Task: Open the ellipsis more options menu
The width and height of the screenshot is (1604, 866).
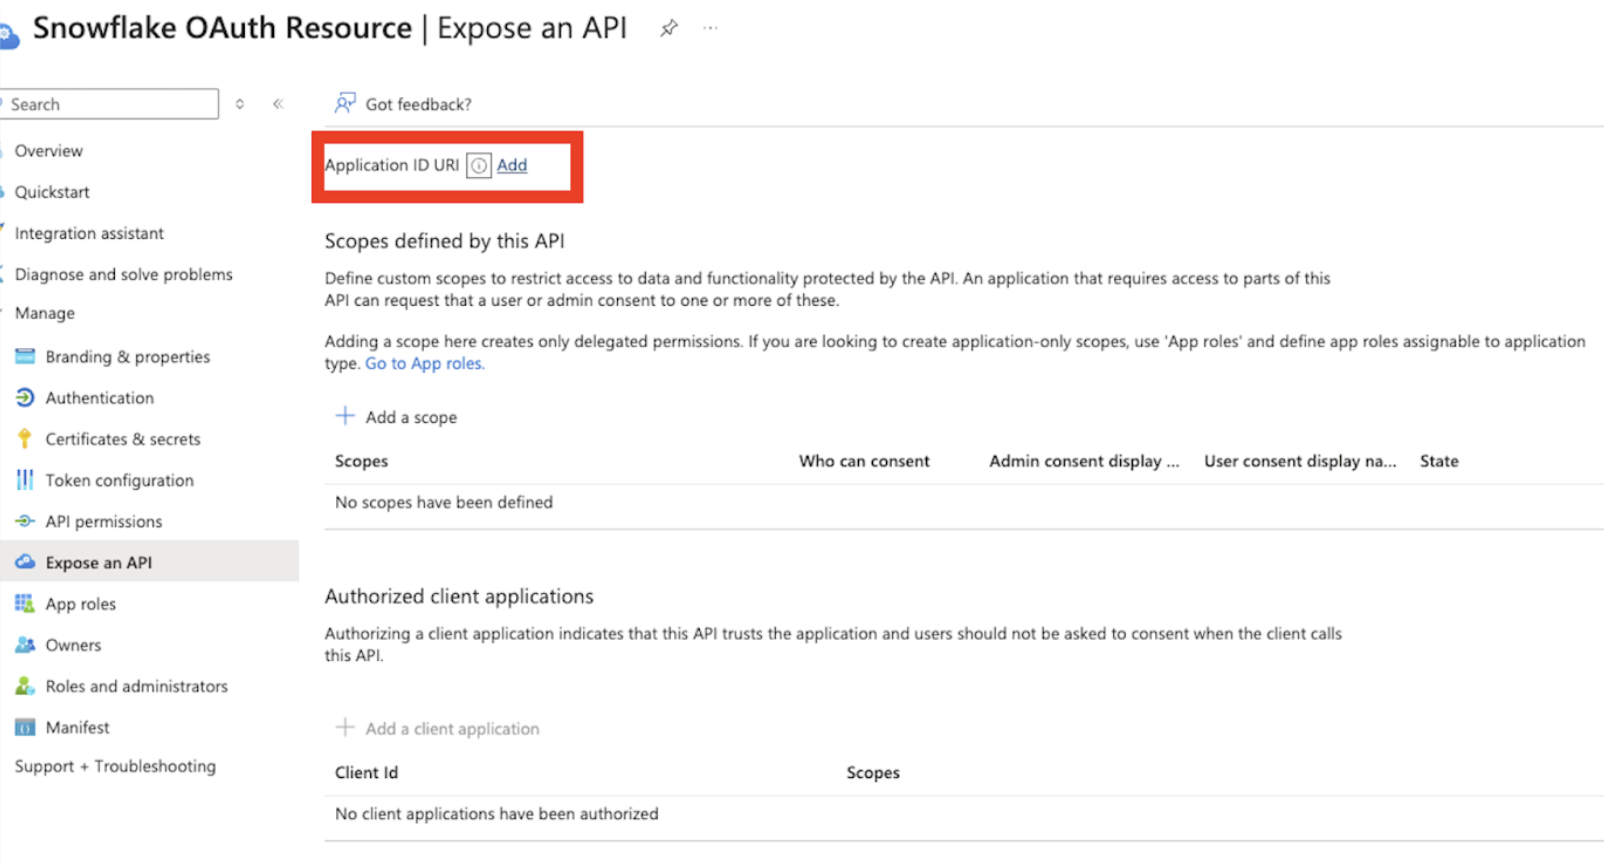Action: 710,29
